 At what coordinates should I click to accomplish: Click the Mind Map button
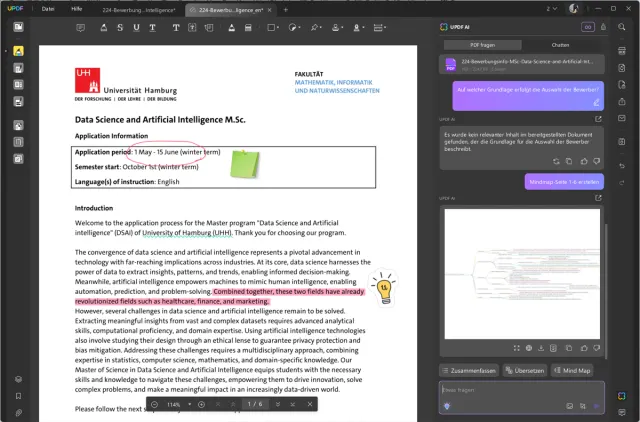pyautogui.click(x=573, y=370)
